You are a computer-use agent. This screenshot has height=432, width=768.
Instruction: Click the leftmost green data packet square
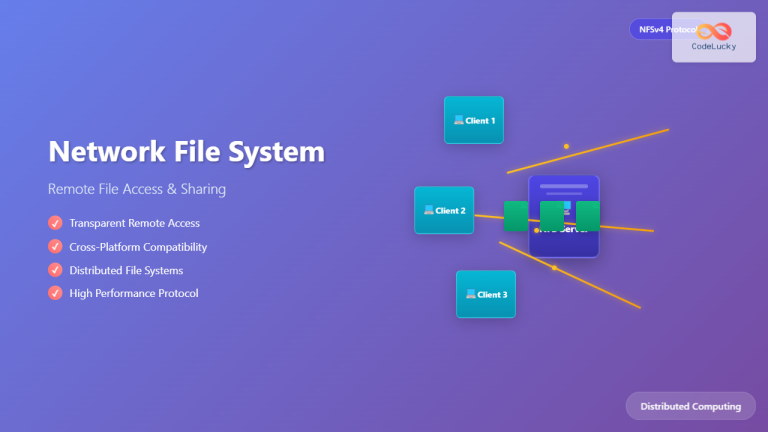[515, 216]
